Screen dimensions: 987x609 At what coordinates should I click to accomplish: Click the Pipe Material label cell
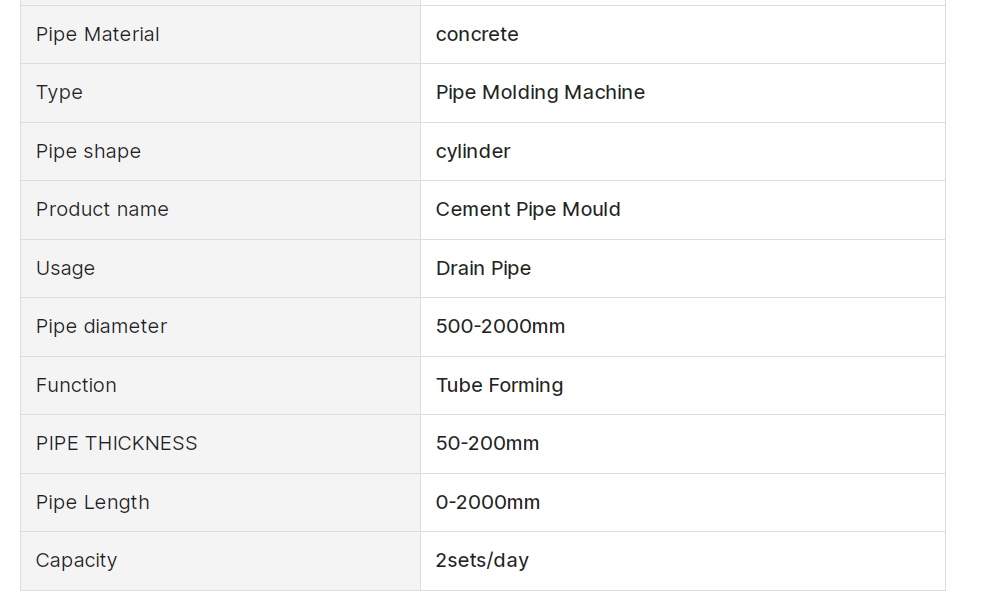coord(220,35)
